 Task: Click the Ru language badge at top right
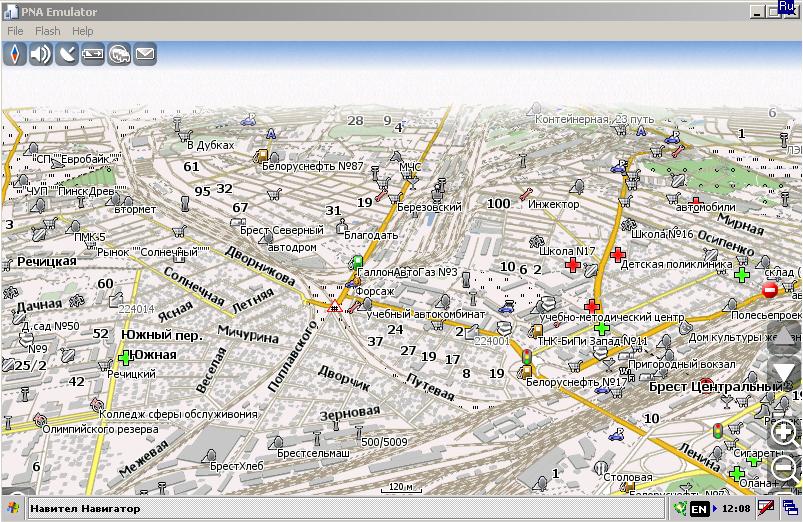tap(786, 7)
